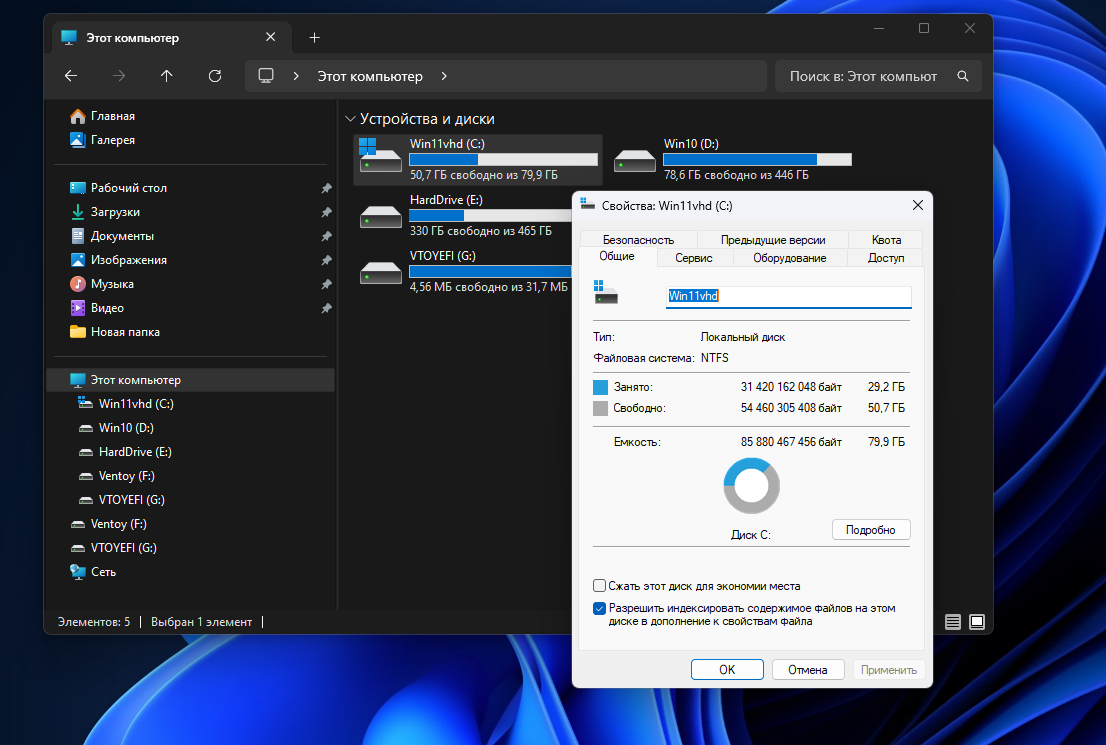The image size is (1106, 745).
Task: Go up one folder level
Action: point(166,75)
